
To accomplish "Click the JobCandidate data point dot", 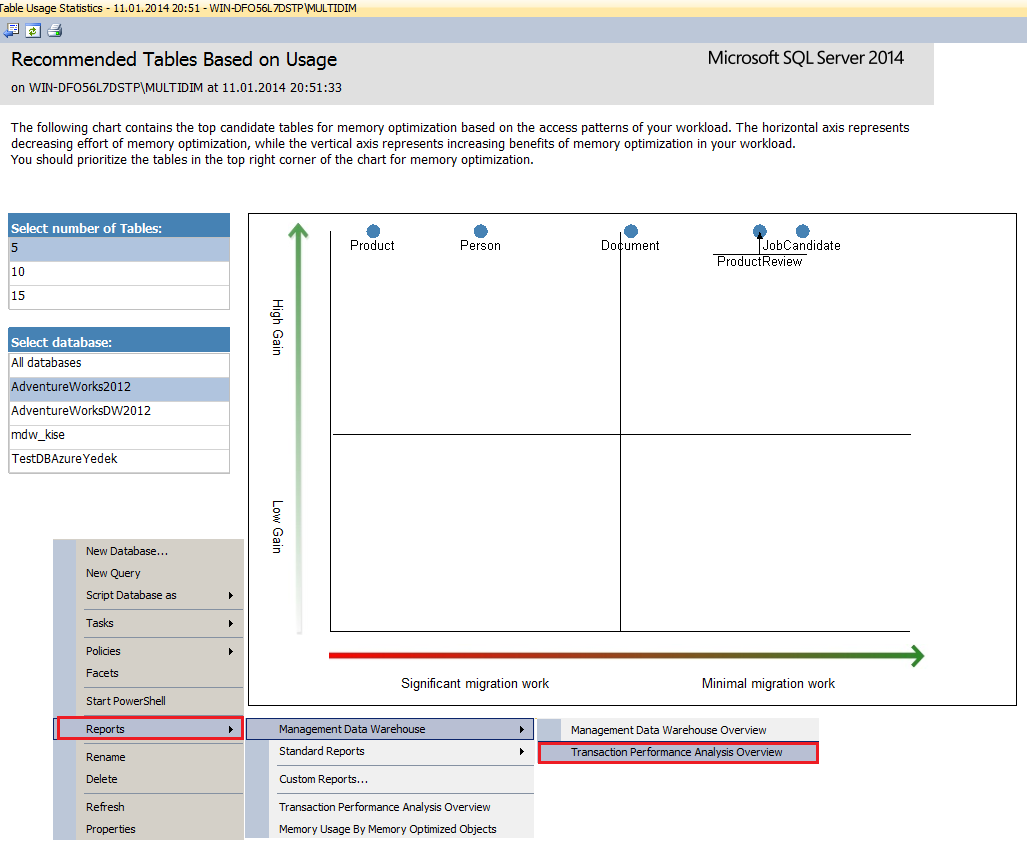I will click(802, 231).
